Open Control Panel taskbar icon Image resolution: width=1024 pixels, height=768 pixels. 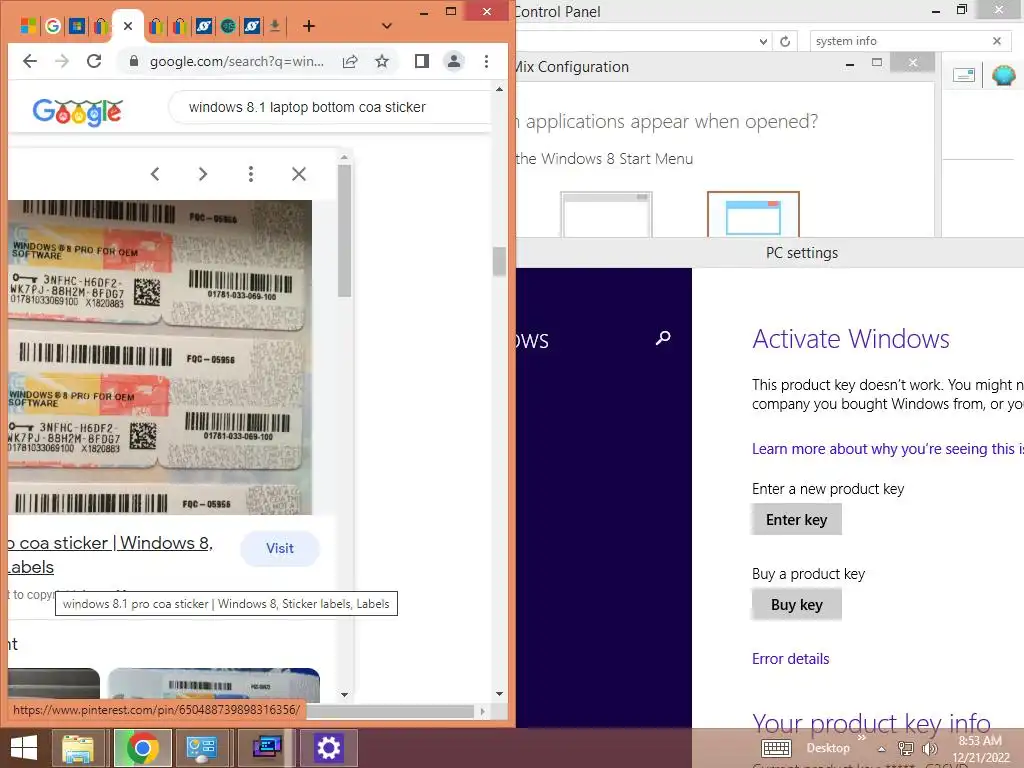coord(201,748)
